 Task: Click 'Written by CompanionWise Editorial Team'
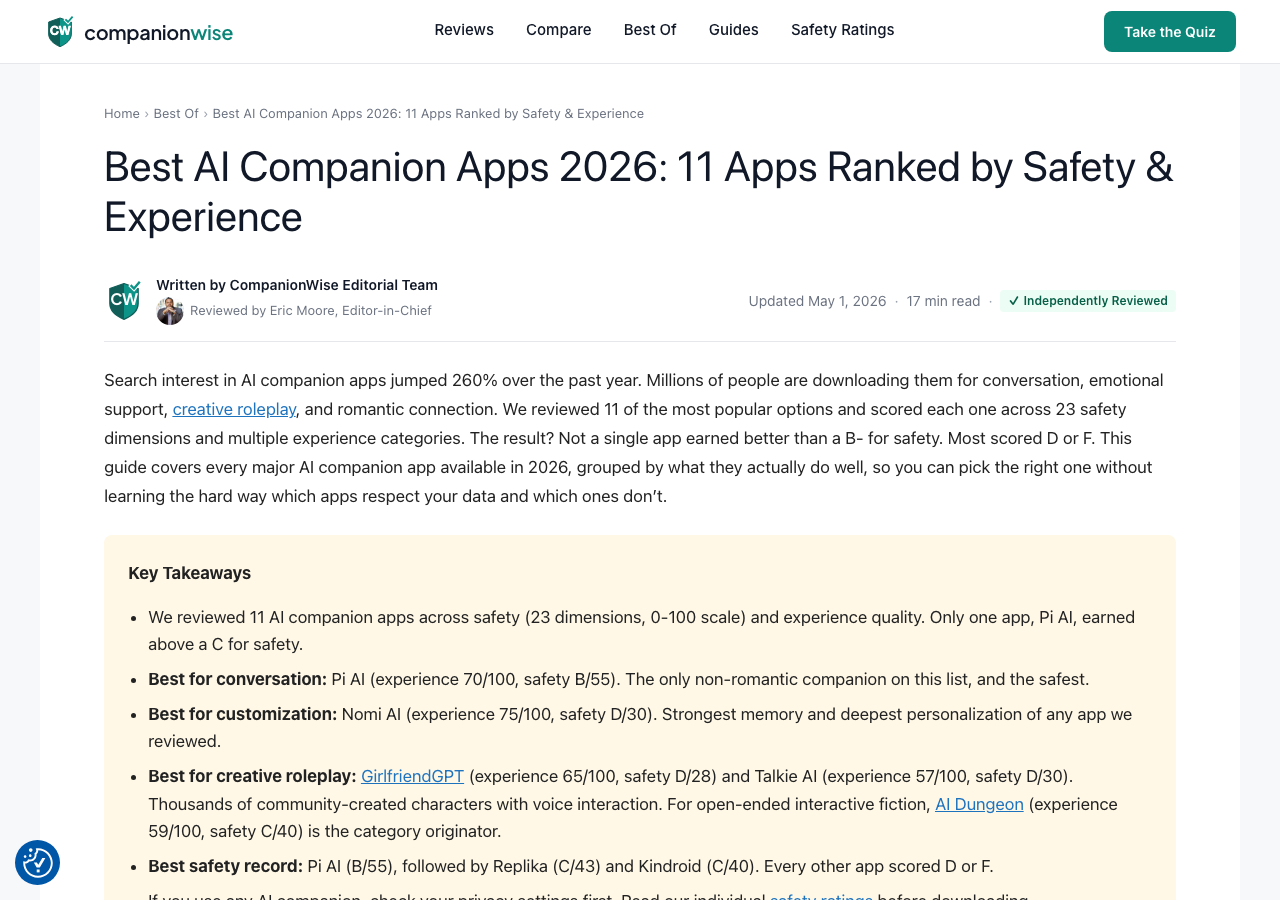click(297, 285)
